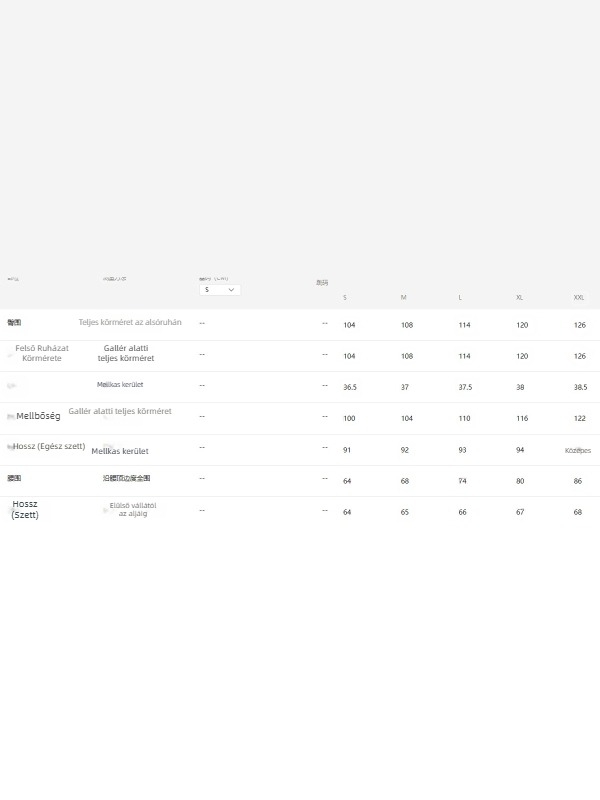Click the Mellbőség row label
This screenshot has width=600, height=800.
click(38, 416)
